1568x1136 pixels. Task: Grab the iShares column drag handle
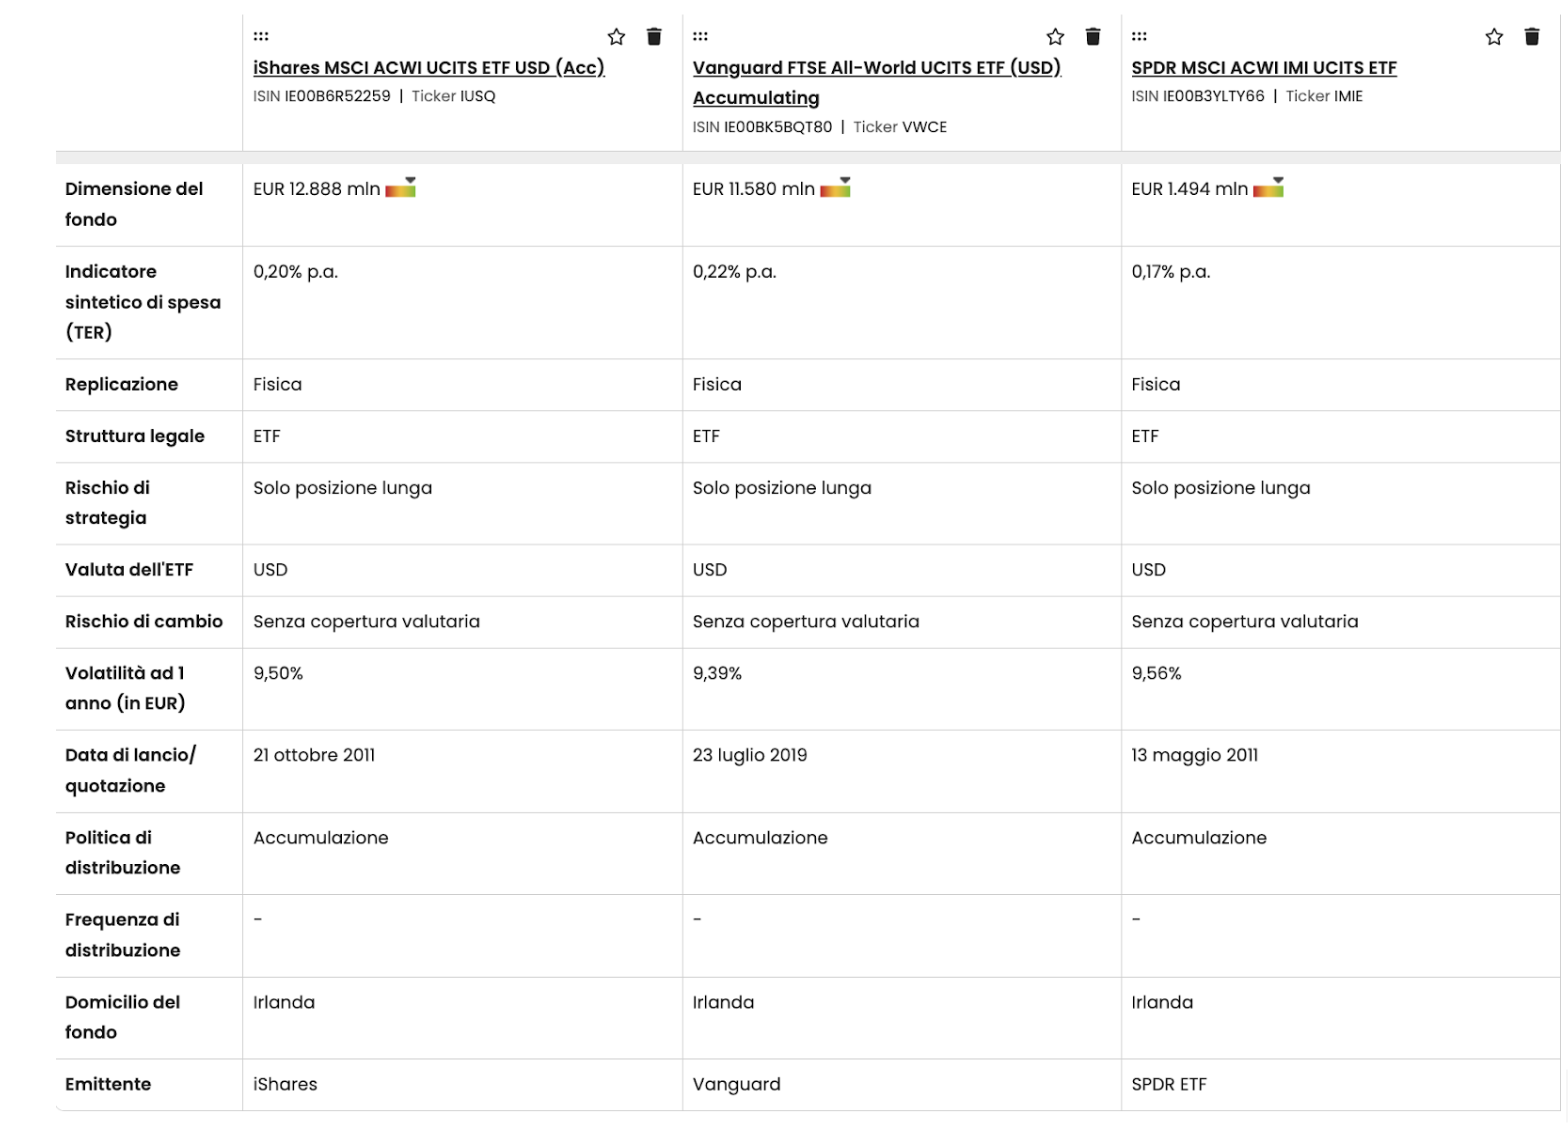tap(261, 36)
